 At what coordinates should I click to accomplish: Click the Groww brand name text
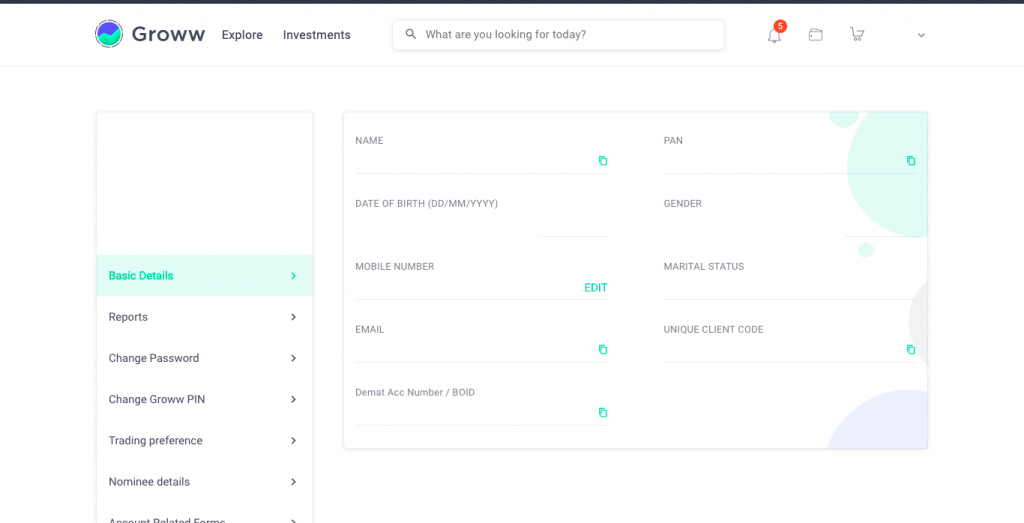coord(168,34)
